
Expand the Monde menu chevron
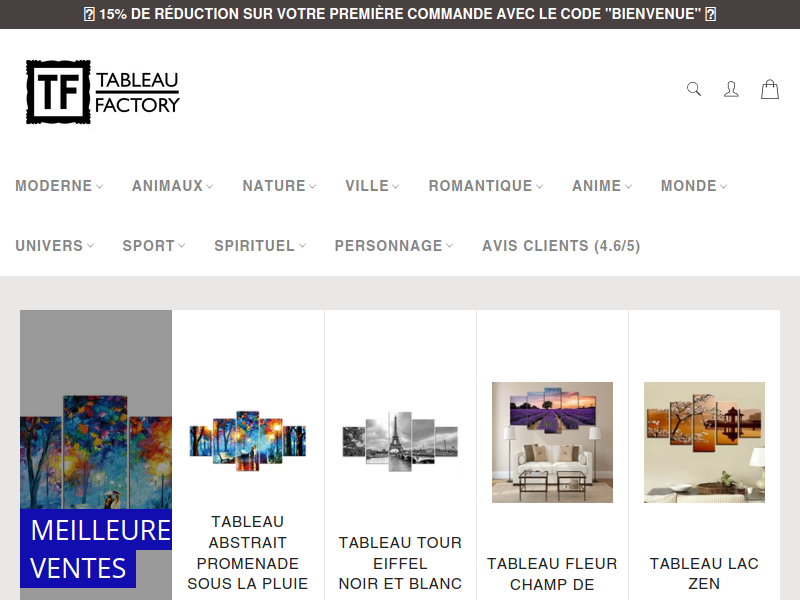[x=723, y=186]
